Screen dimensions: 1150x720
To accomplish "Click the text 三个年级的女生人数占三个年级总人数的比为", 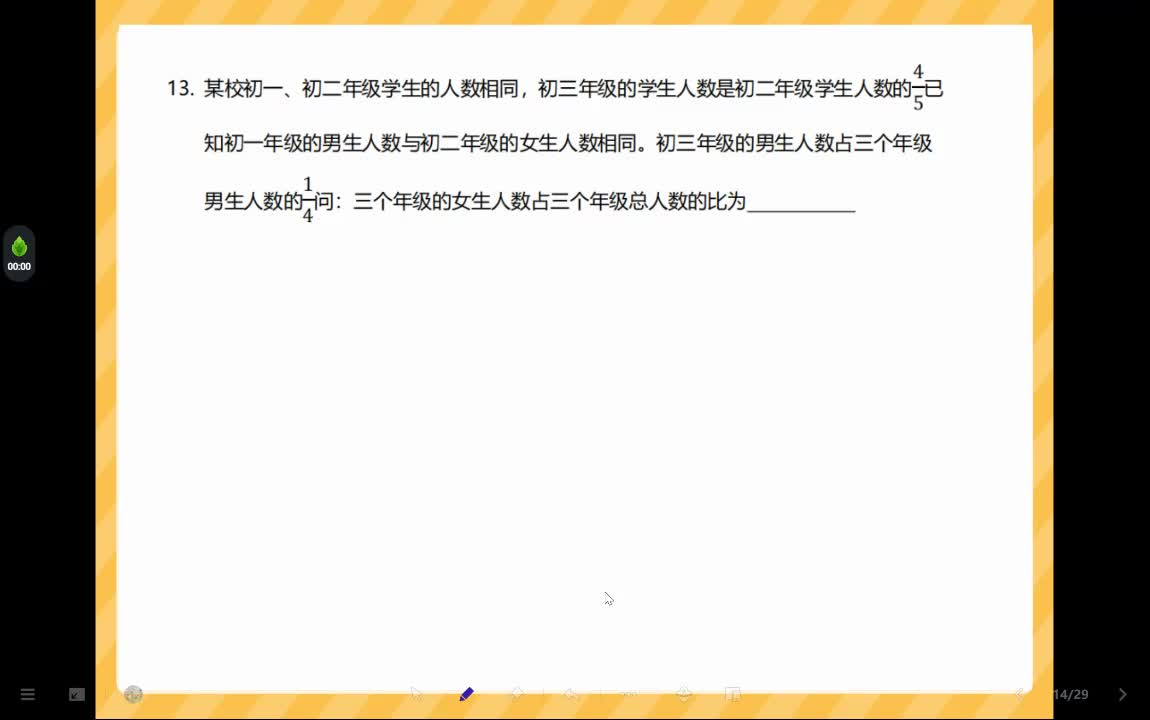I will click(549, 201).
